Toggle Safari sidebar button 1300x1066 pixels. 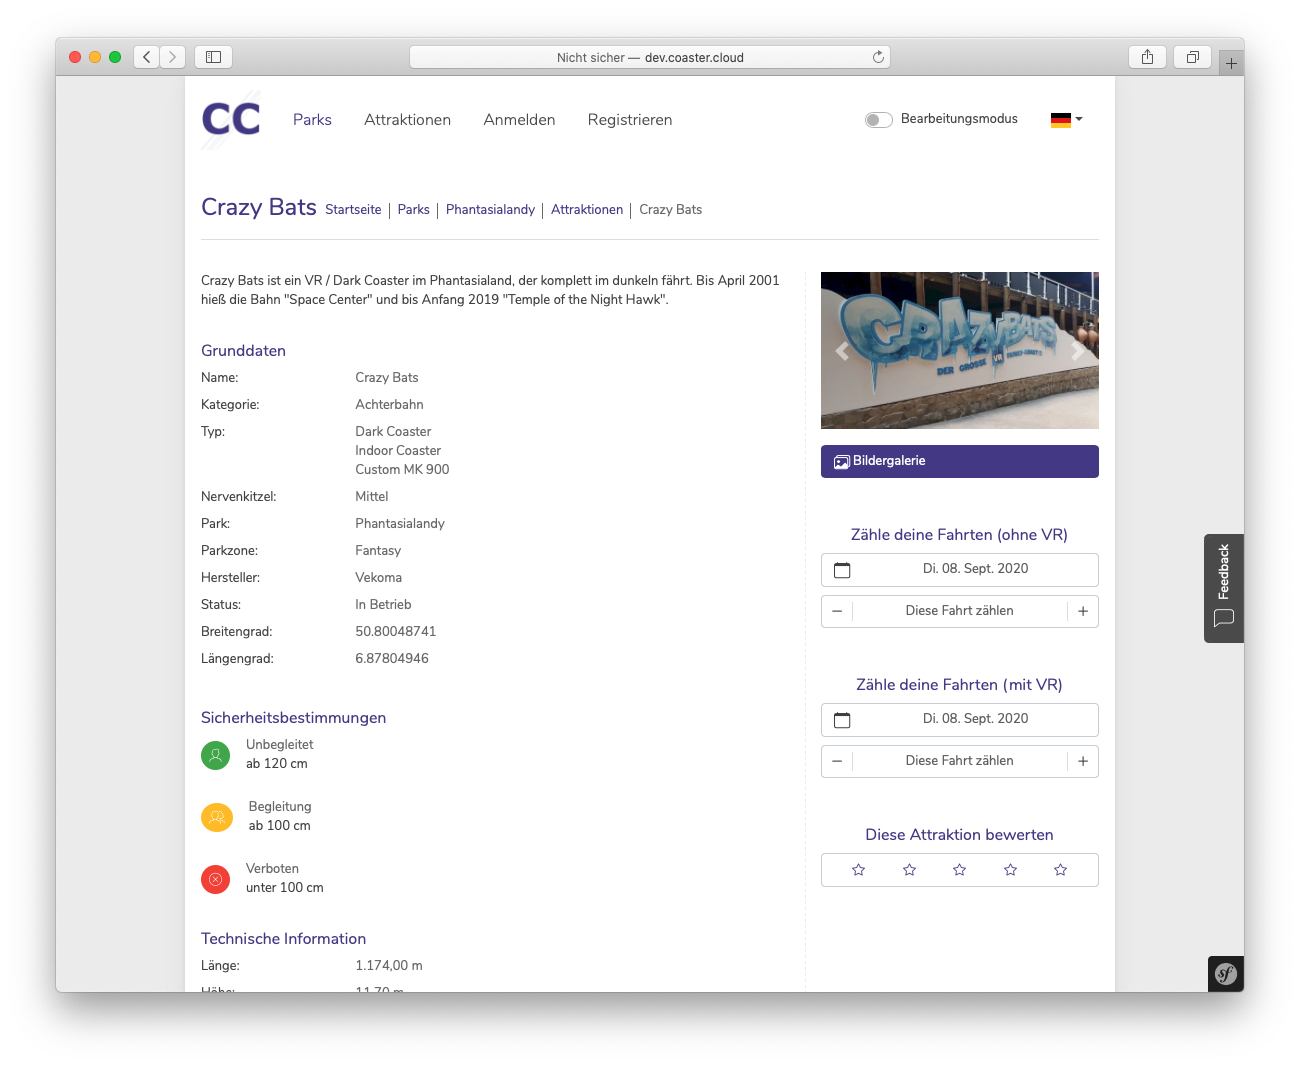[213, 57]
